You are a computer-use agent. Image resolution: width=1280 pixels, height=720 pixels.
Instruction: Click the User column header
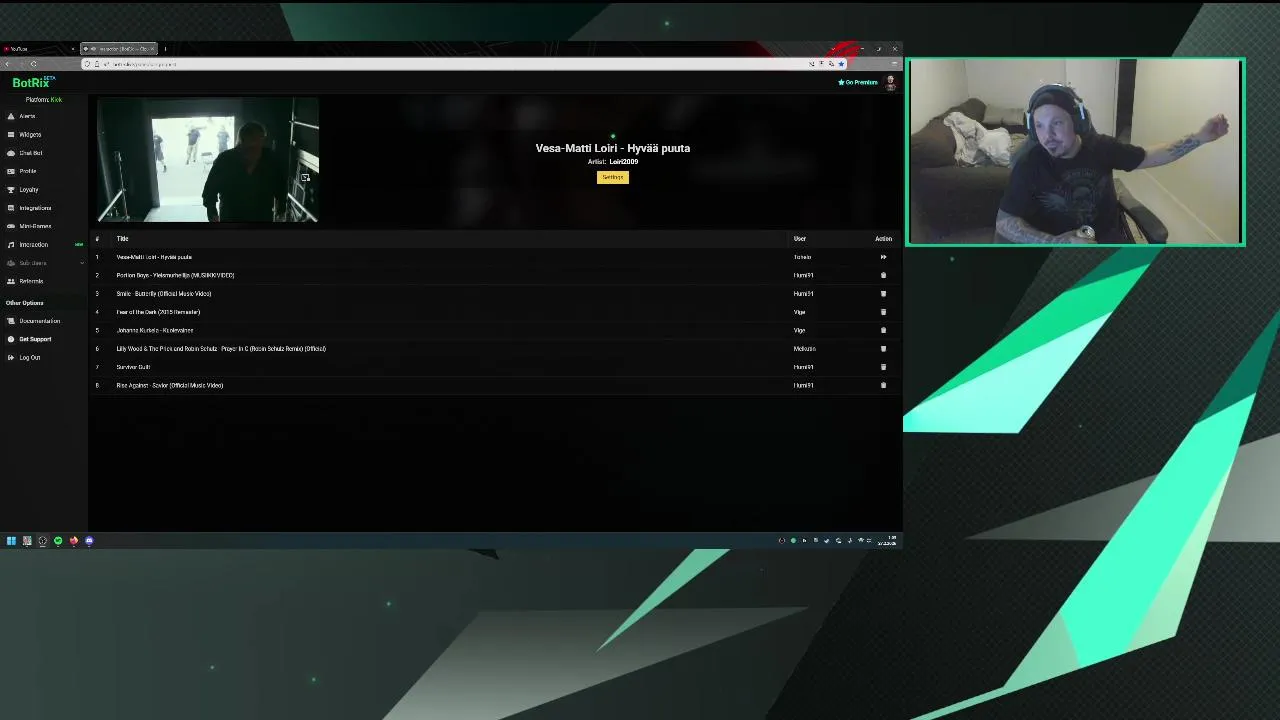pyautogui.click(x=800, y=239)
